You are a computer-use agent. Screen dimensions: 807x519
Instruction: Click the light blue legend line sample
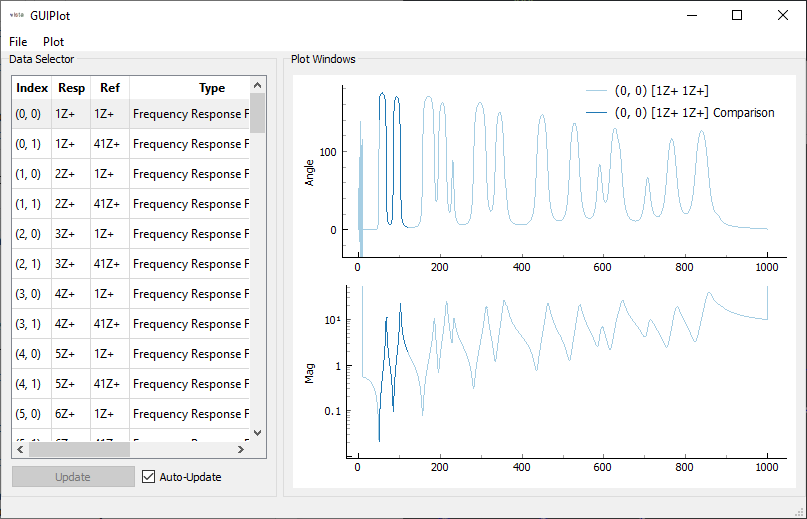point(596,91)
